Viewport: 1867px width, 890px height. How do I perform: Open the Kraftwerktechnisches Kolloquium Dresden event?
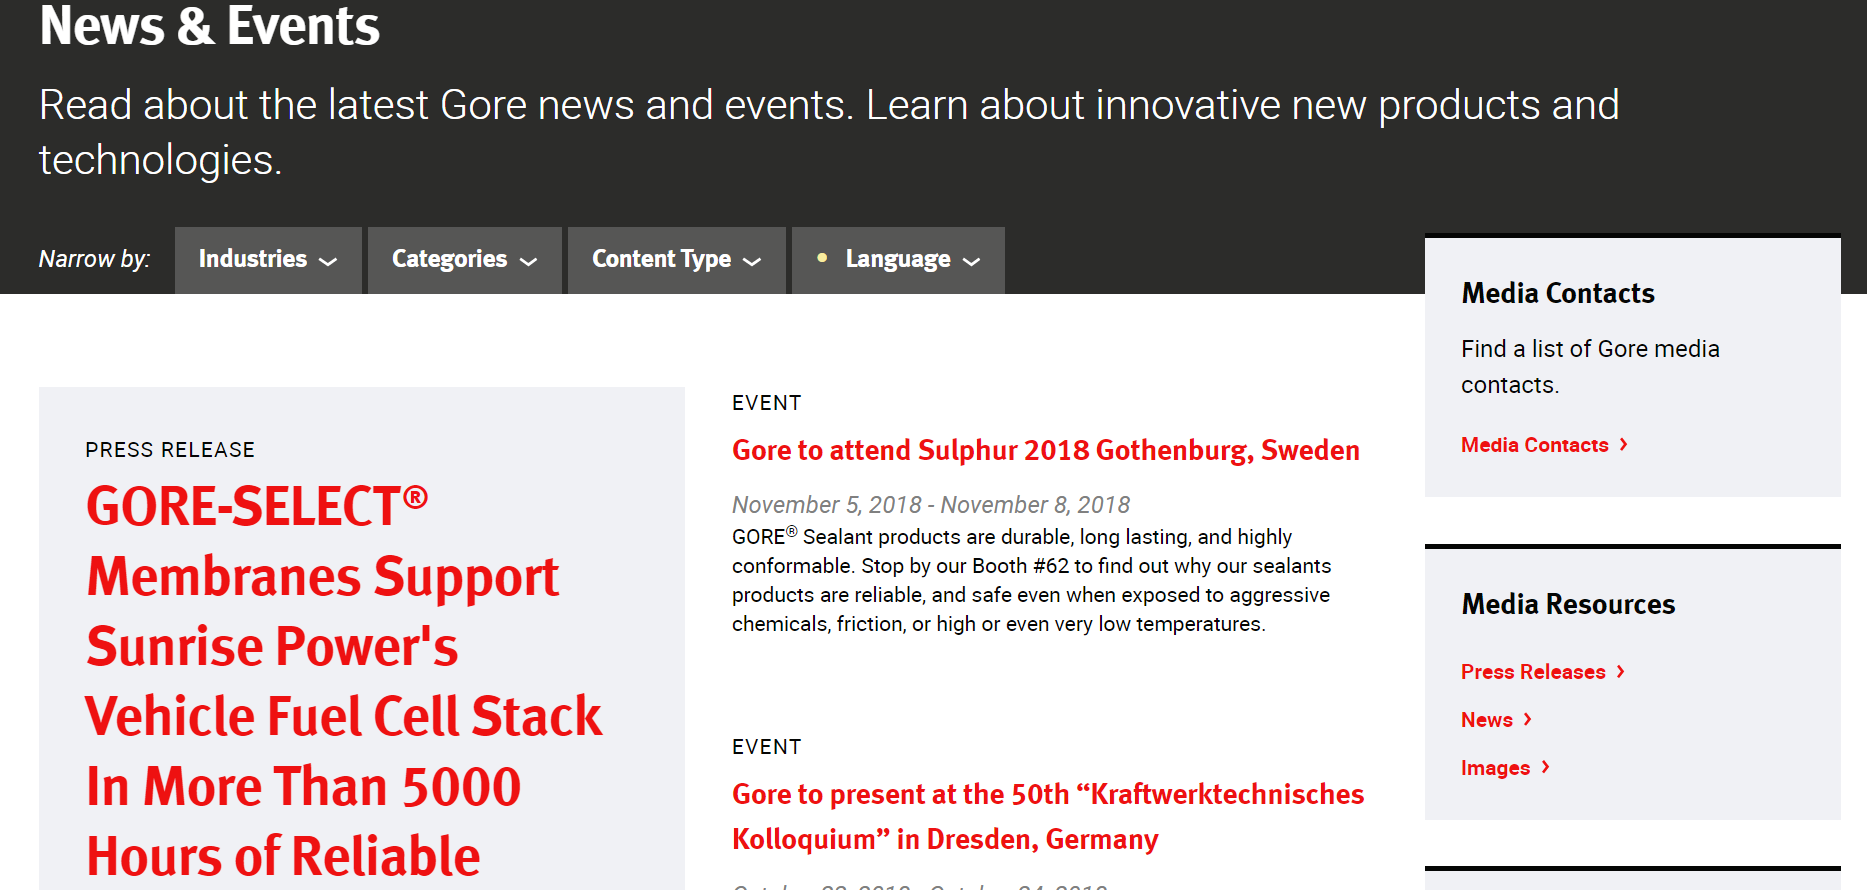point(1047,816)
